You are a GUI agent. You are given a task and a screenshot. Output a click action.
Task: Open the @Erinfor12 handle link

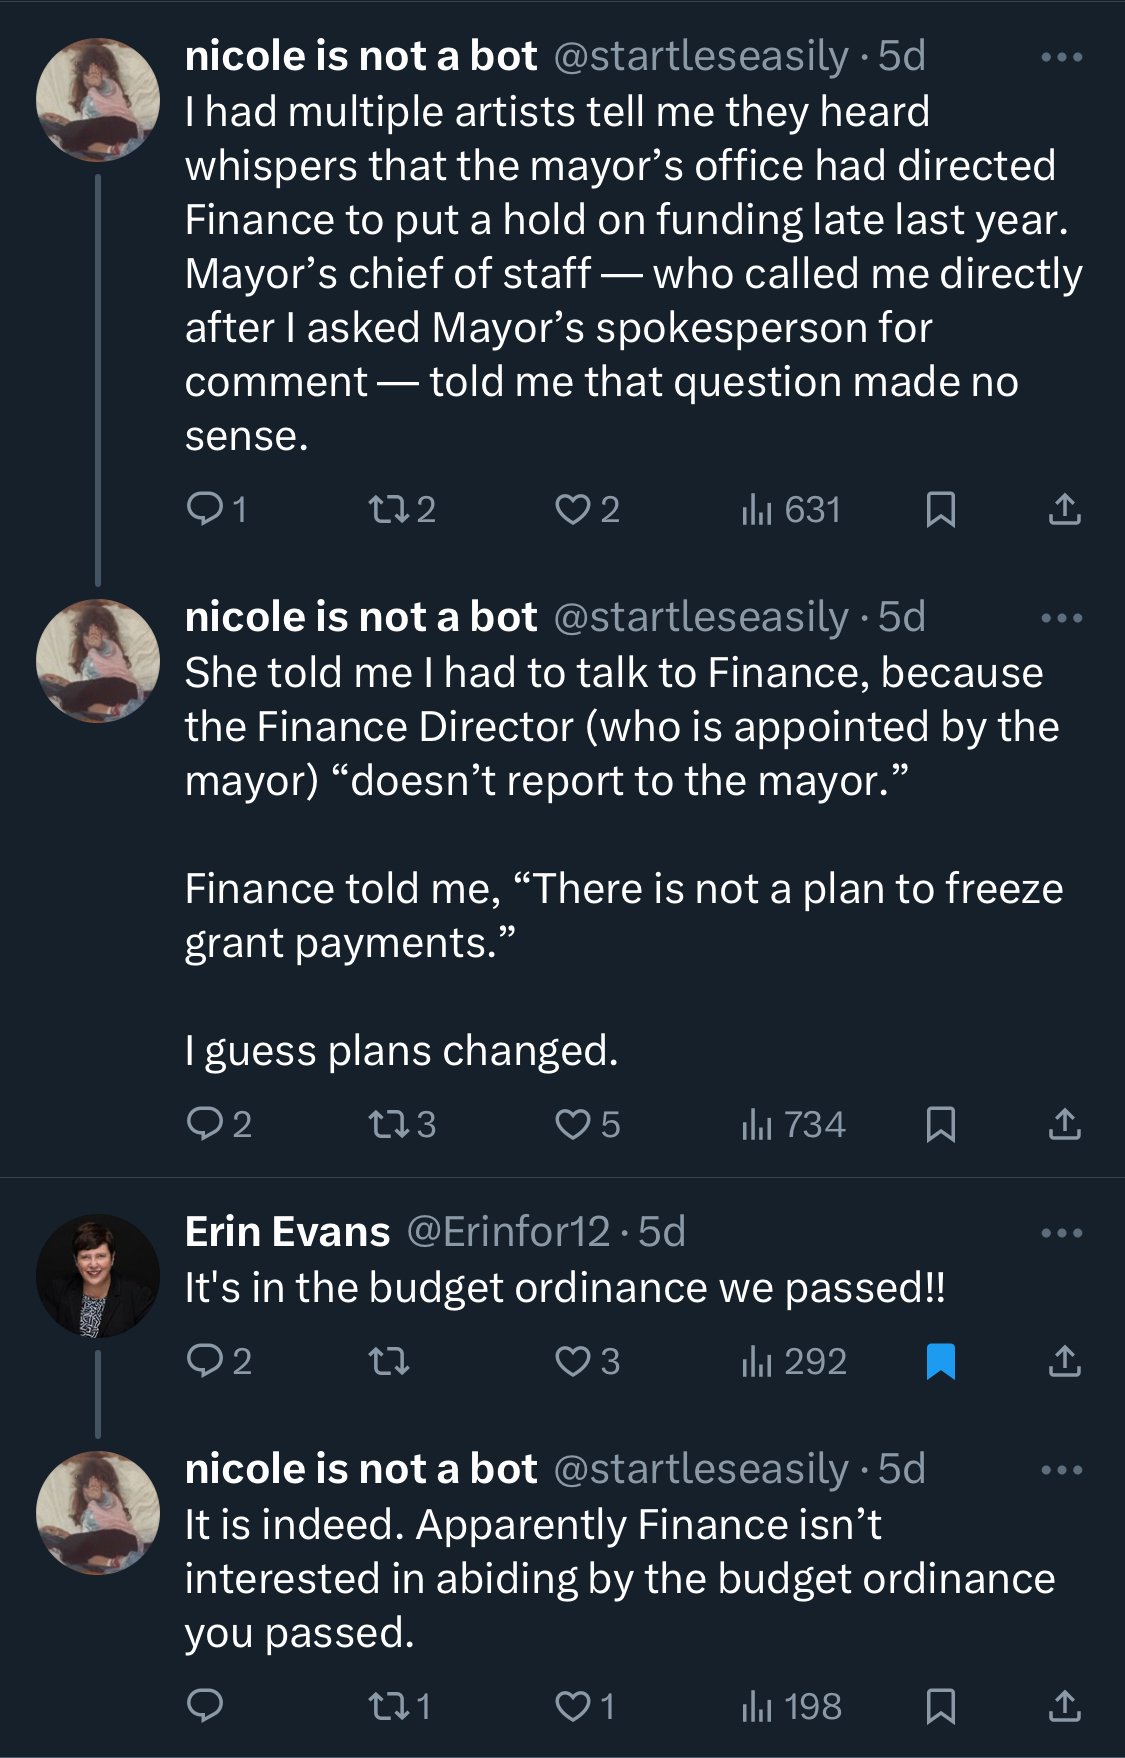click(508, 1232)
